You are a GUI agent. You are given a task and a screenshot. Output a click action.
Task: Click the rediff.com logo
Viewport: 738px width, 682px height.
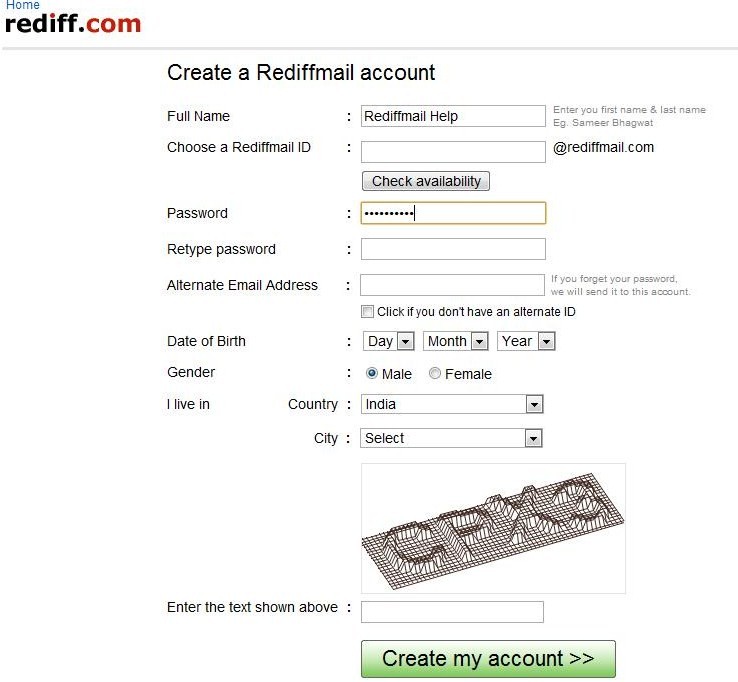[x=73, y=24]
